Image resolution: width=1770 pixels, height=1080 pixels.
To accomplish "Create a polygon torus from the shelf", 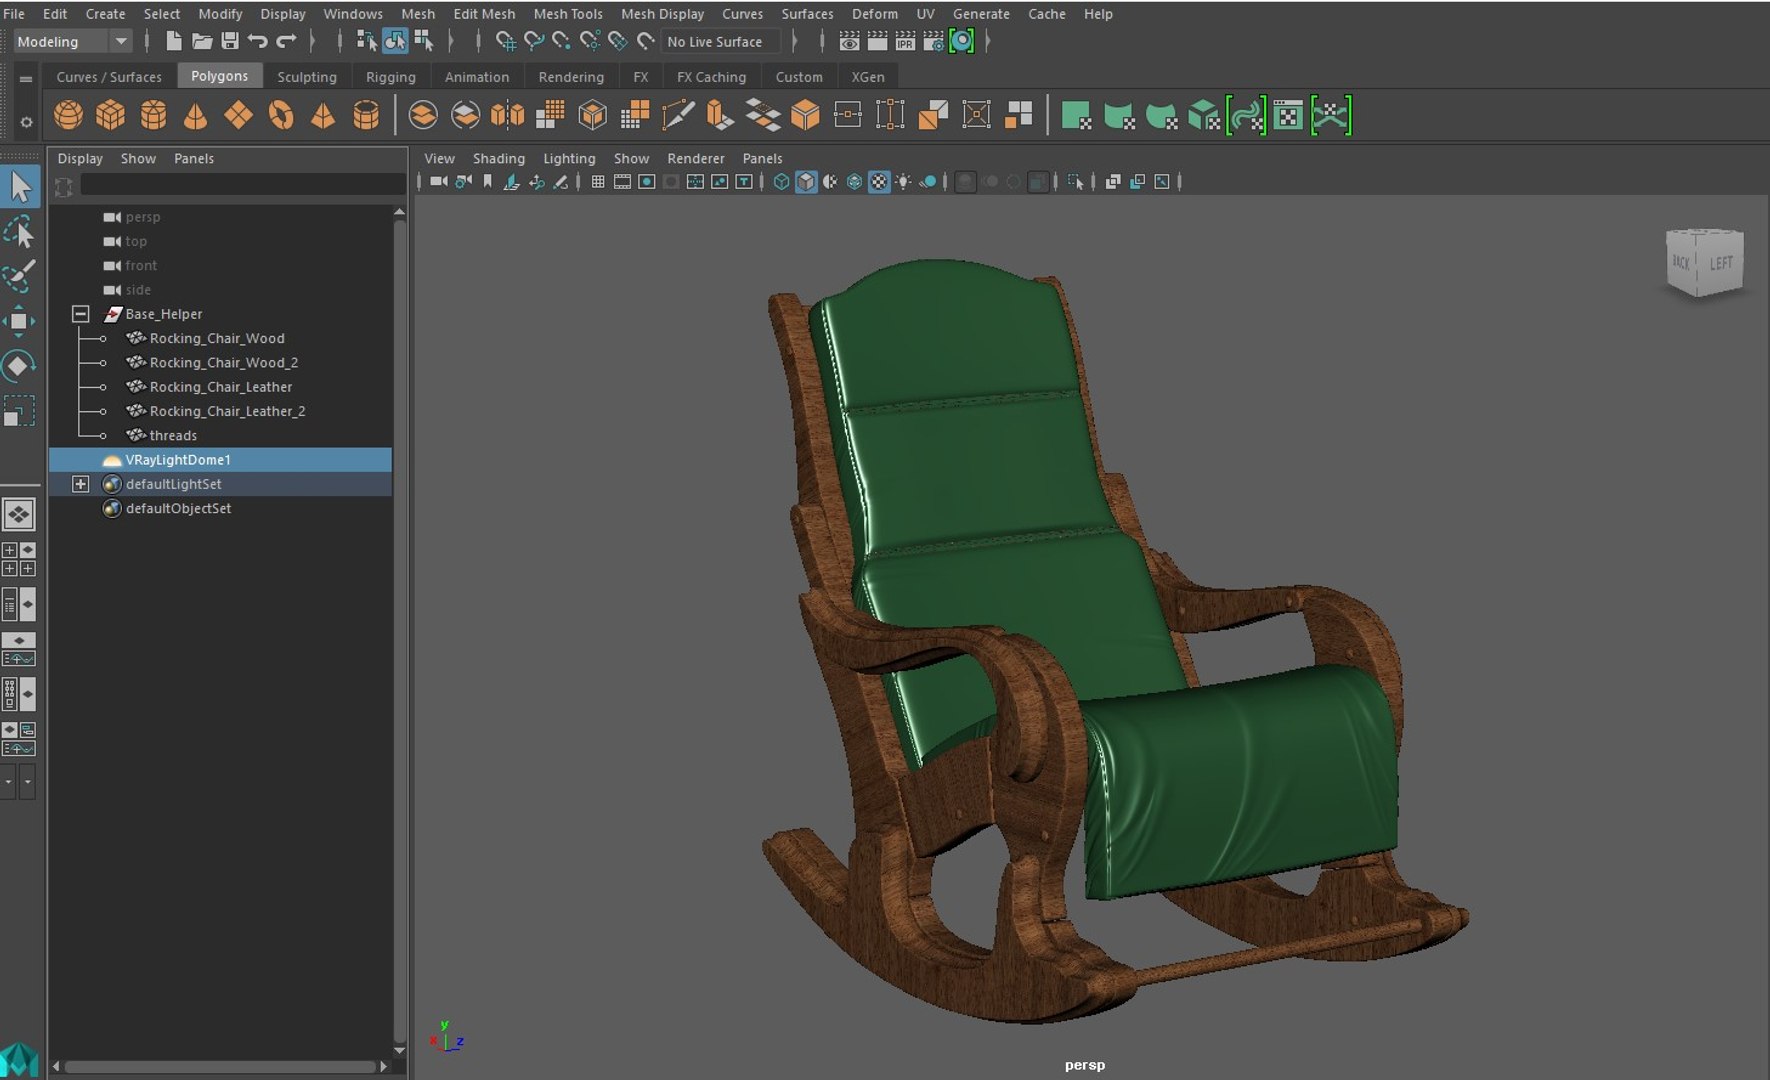I will coord(281,116).
